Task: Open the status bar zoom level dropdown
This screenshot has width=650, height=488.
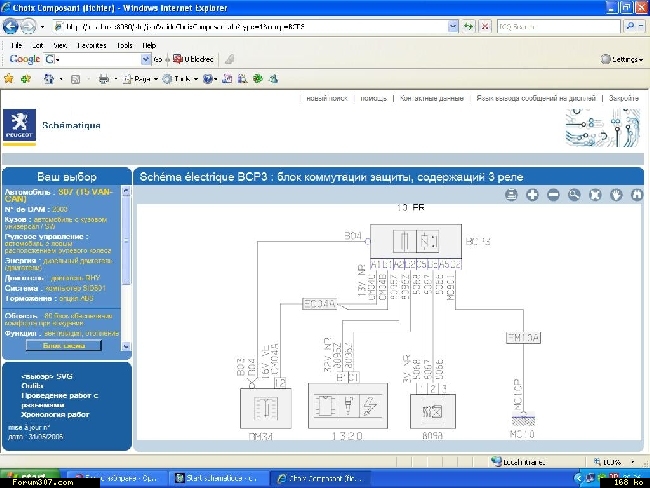Action: (x=633, y=461)
